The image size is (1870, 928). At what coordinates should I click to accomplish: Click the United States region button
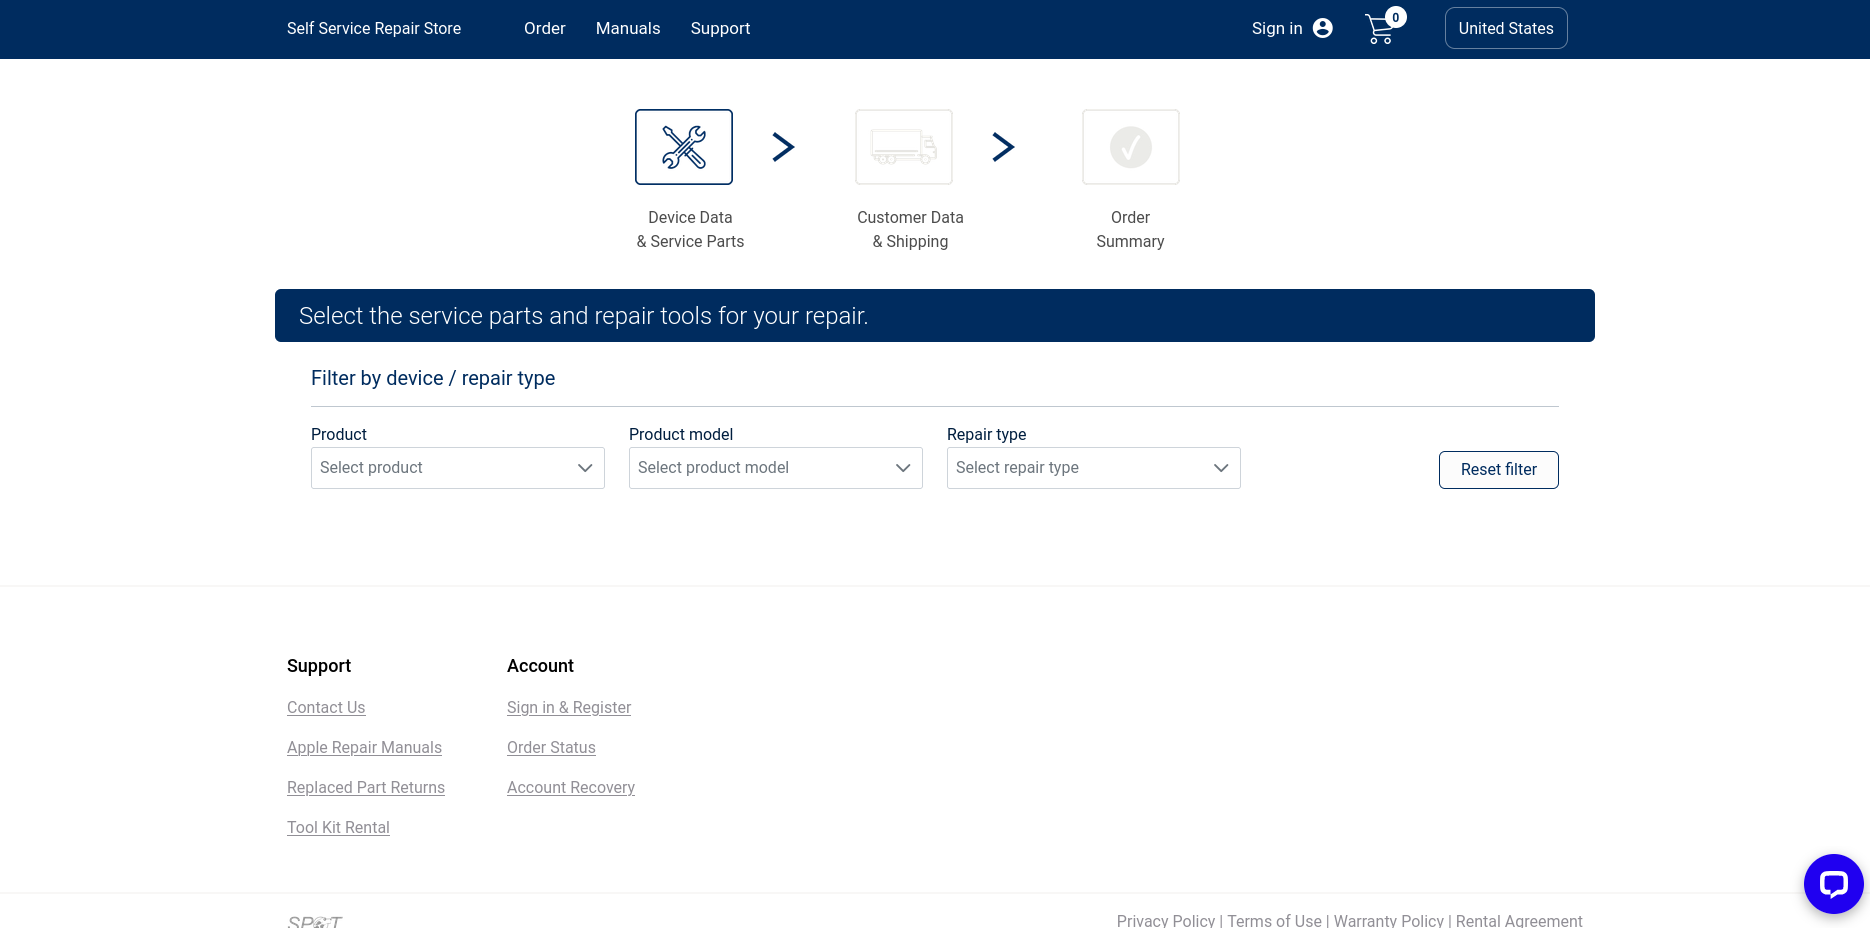pos(1506,28)
